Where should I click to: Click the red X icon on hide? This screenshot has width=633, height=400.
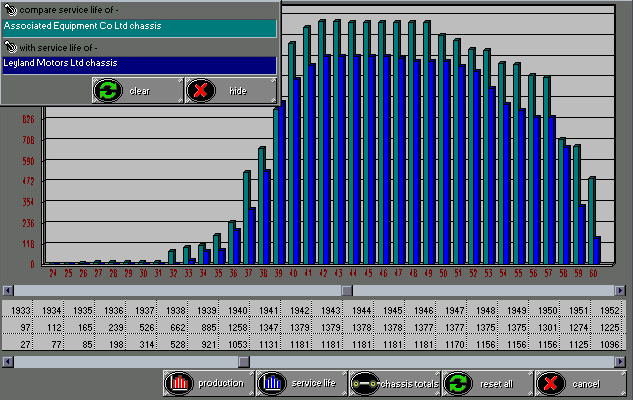coord(201,90)
